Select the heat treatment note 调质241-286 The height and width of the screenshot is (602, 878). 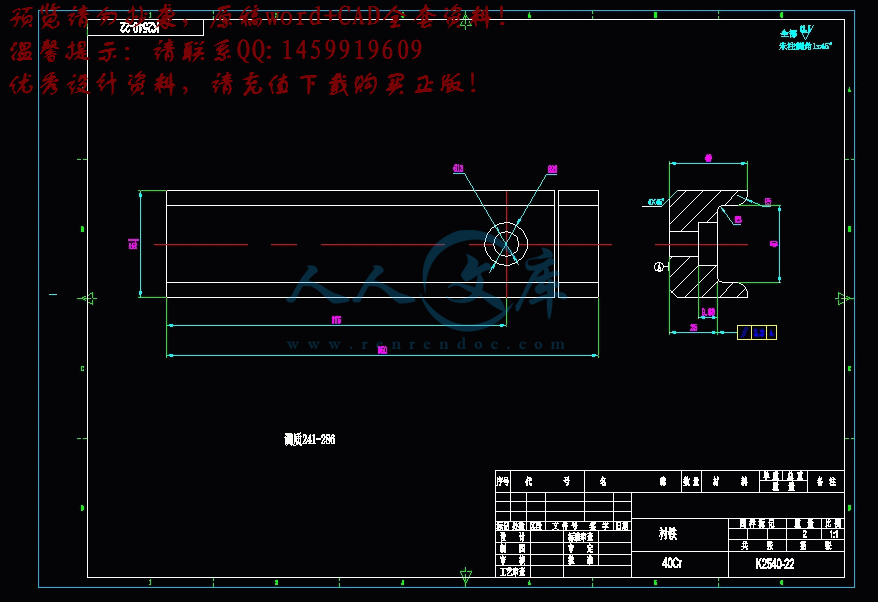(309, 439)
